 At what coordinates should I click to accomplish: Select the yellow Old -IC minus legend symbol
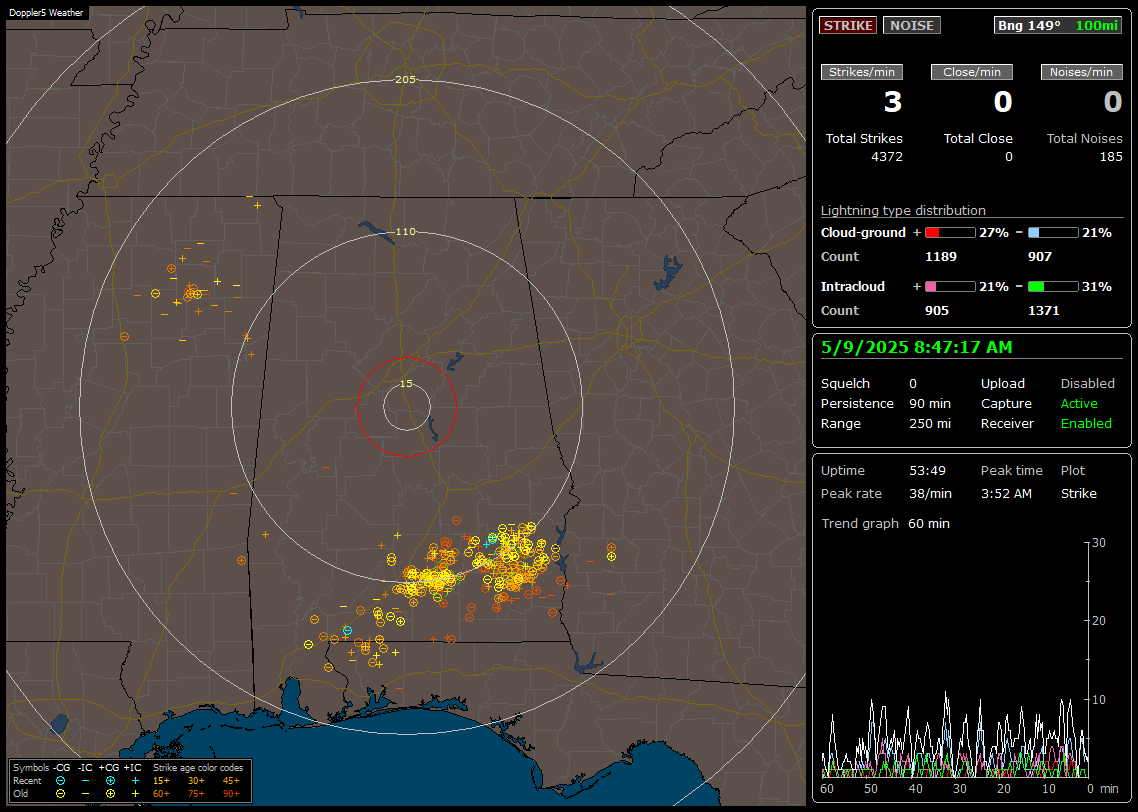click(86, 794)
